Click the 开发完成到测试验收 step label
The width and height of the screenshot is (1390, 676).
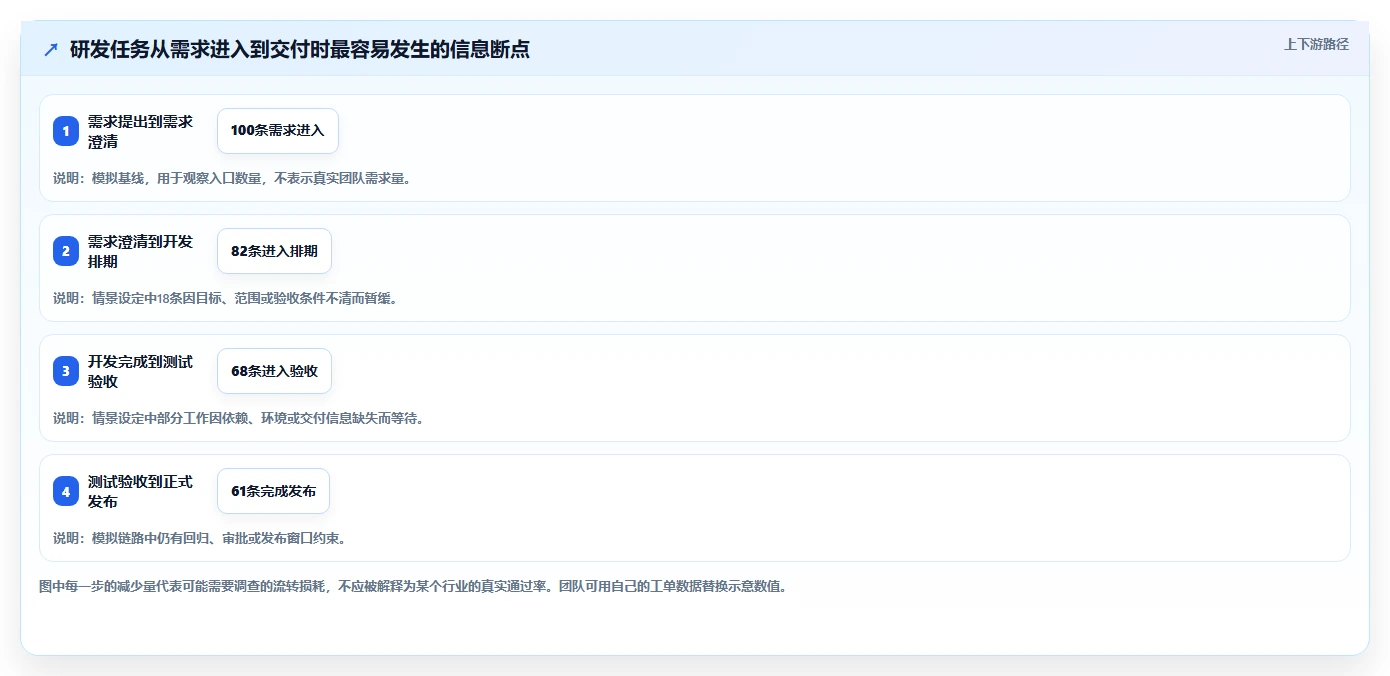tap(141, 371)
